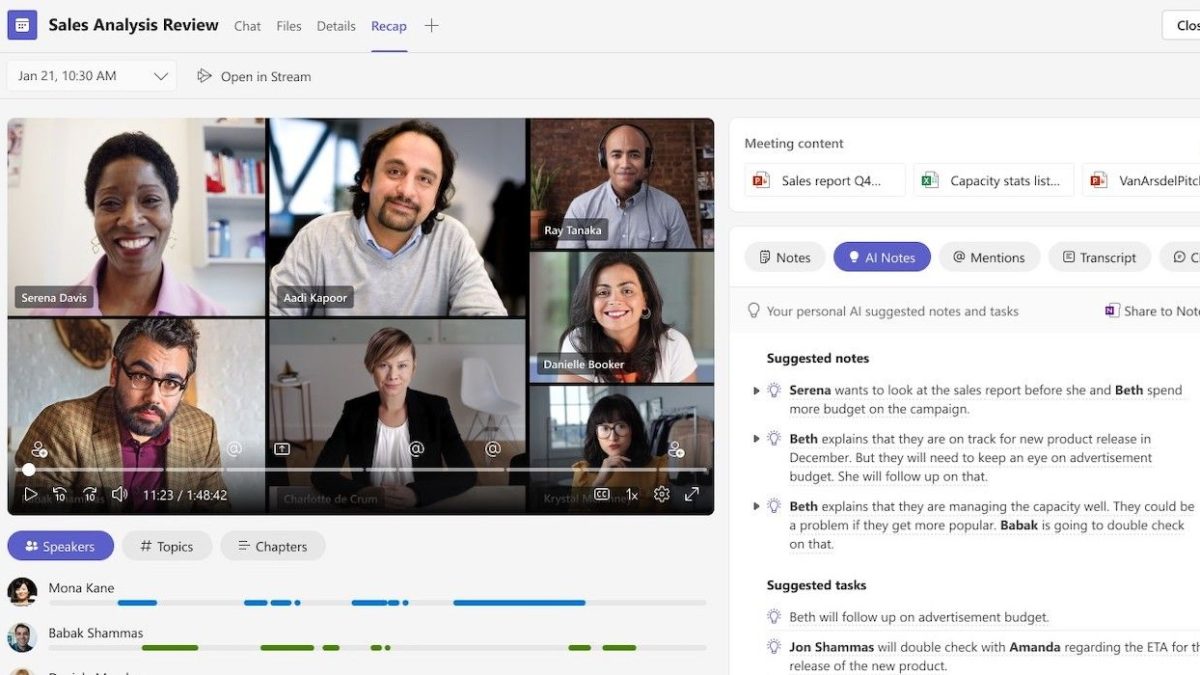Image resolution: width=1200 pixels, height=675 pixels.
Task: Open the Jan 21, 10:30 AM date dropdown
Action: pyautogui.click(x=92, y=76)
